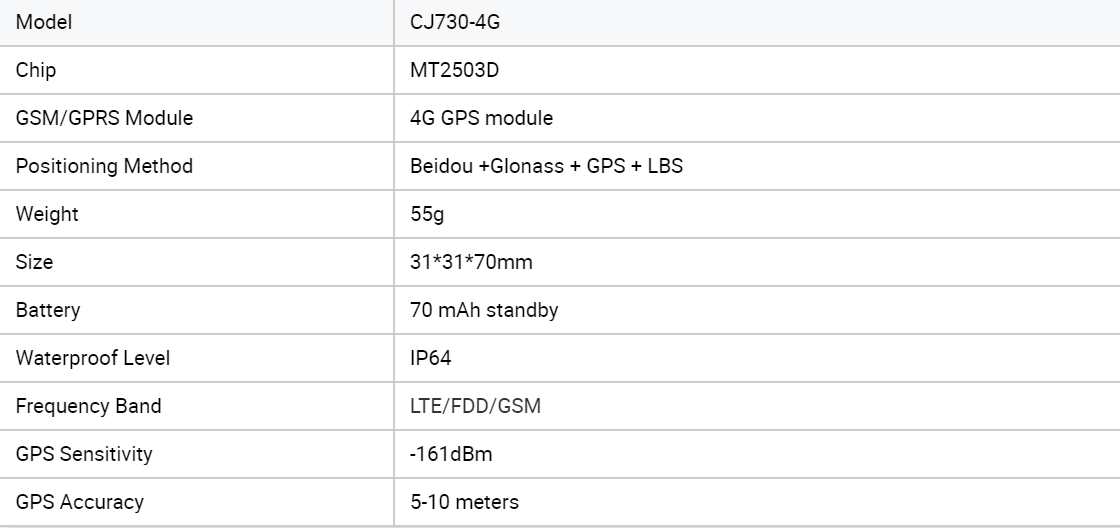Select the 70 mAh standby value
The width and height of the screenshot is (1120, 528).
484,310
